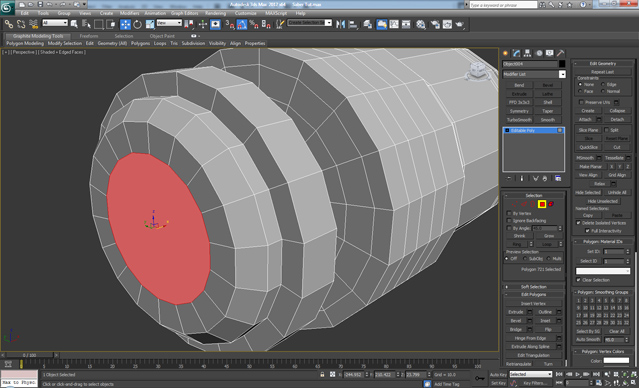Image resolution: width=639 pixels, height=388 pixels.
Task: Uncheck Full Interactivity checkbox
Action: (587, 231)
